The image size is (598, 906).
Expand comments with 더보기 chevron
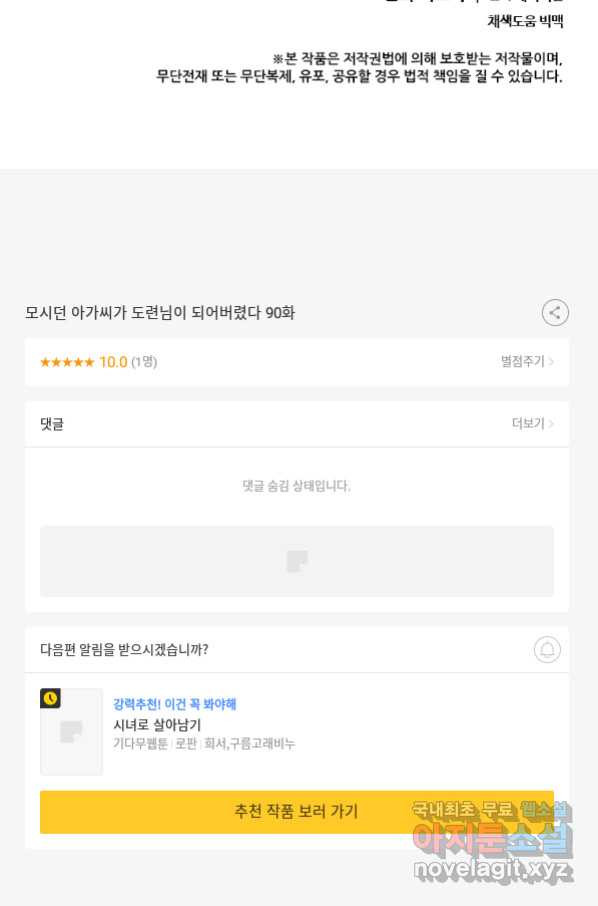point(551,424)
